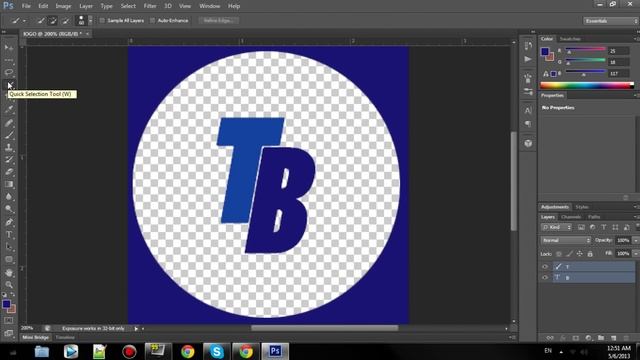The height and width of the screenshot is (360, 640).
Task: Open the Opacity slider dropdown arrow
Action: click(x=636, y=240)
